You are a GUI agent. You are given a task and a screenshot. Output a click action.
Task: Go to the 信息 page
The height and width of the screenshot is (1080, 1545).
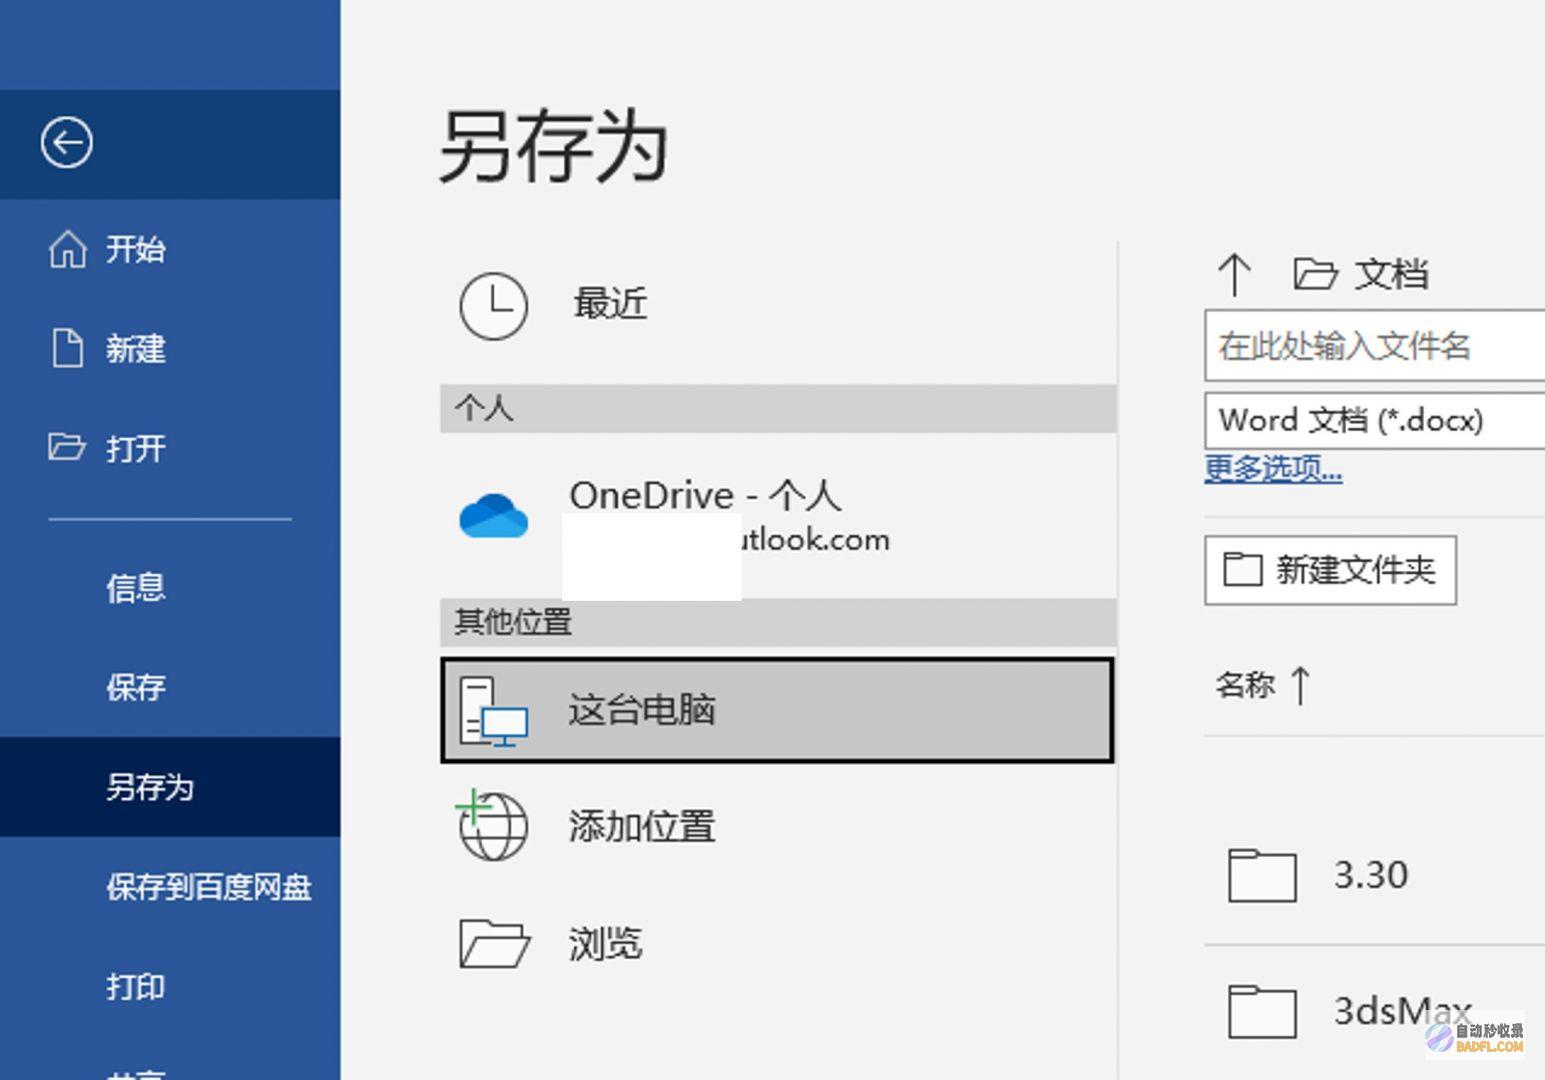click(135, 587)
